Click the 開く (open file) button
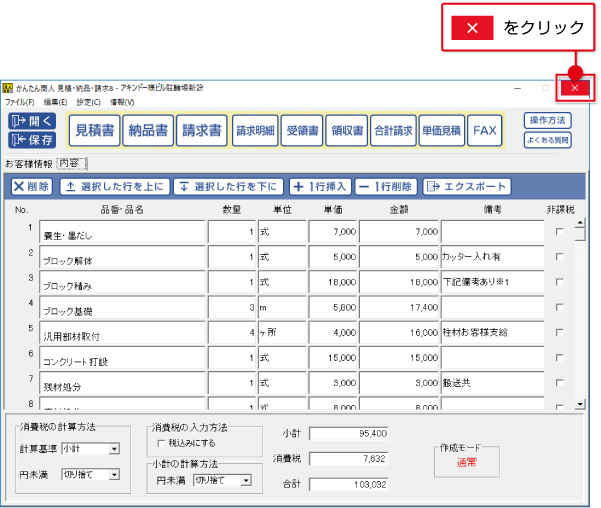The image size is (601, 508). click(31, 122)
